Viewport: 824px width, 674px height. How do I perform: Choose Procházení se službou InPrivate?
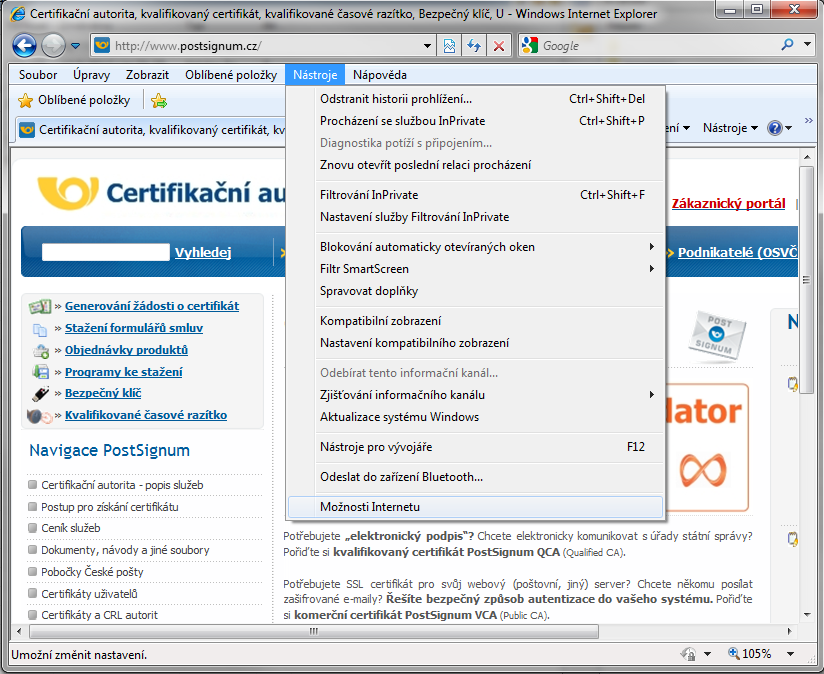coord(476,121)
